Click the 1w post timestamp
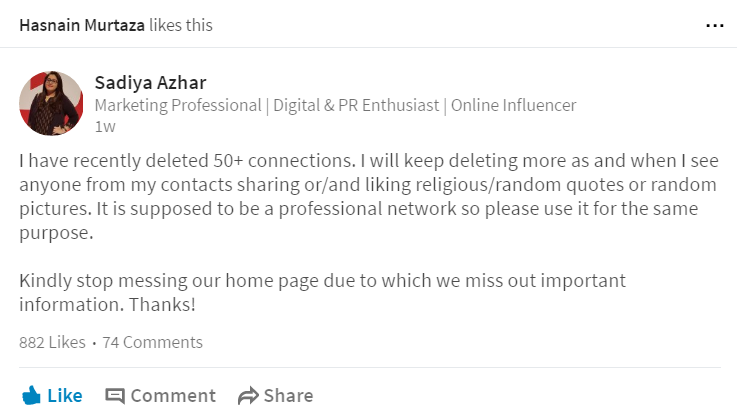The width and height of the screenshot is (737, 419). [104, 126]
